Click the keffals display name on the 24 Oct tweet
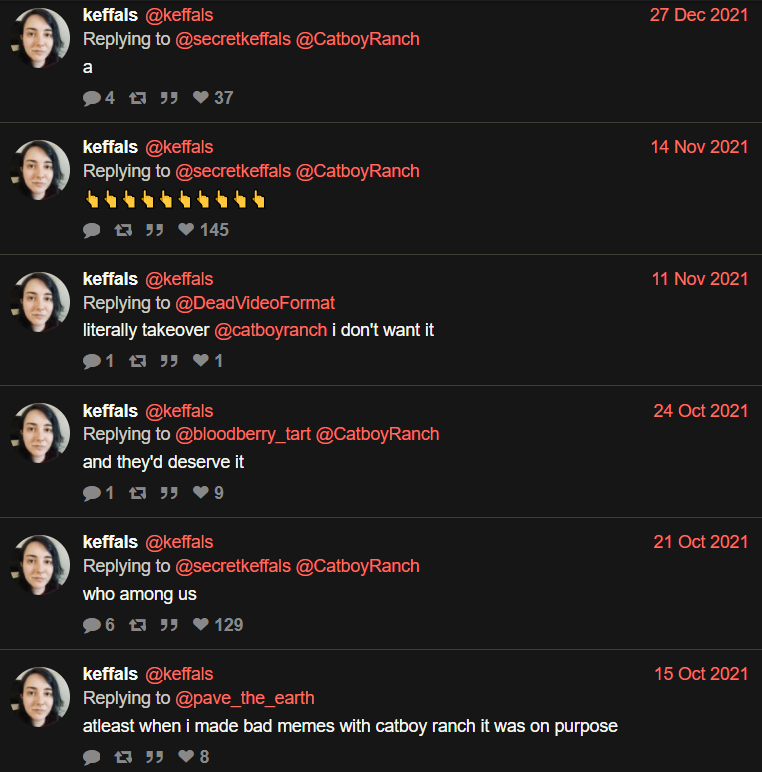Viewport: 762px width, 772px height. [x=110, y=411]
